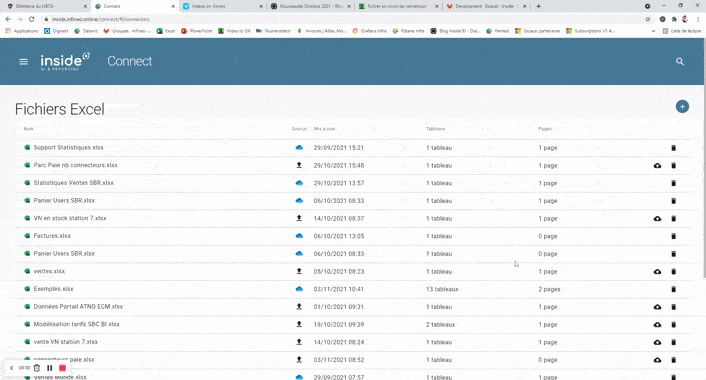706x380 pixels.
Task: Click the inside logo in header
Action: 65,62
